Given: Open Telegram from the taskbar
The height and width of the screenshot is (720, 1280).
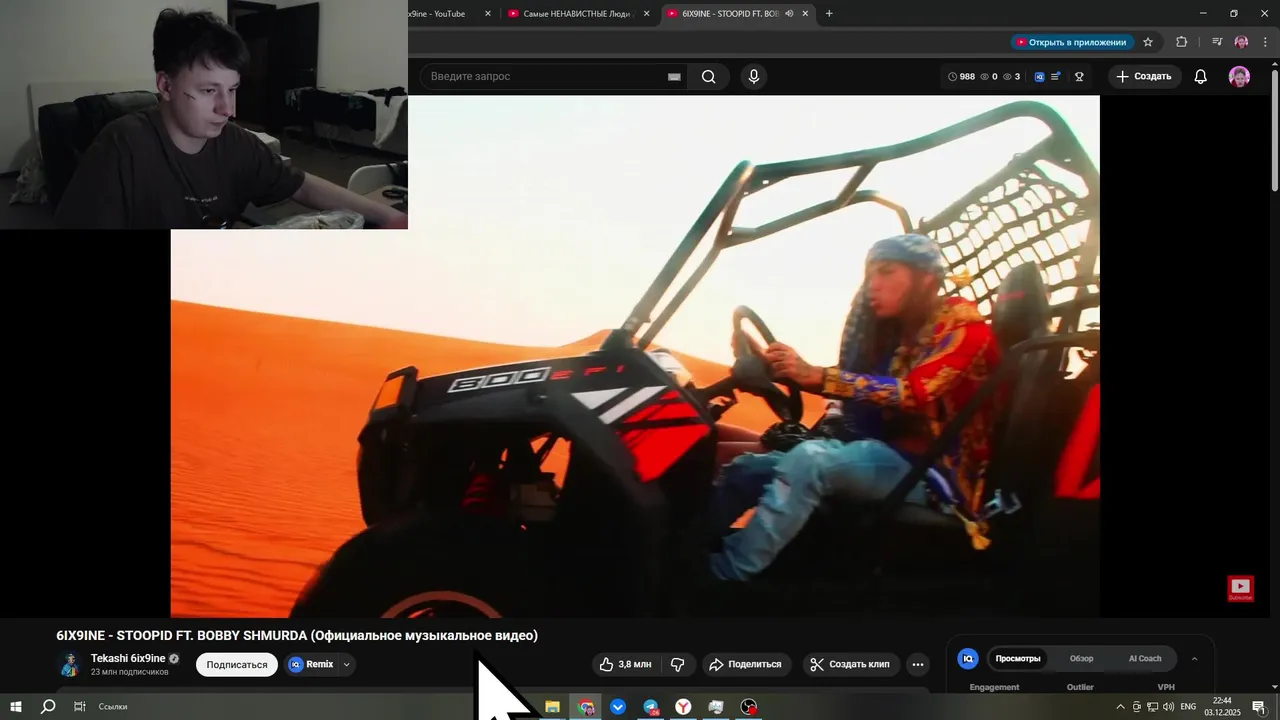Looking at the screenshot, I should coord(651,707).
